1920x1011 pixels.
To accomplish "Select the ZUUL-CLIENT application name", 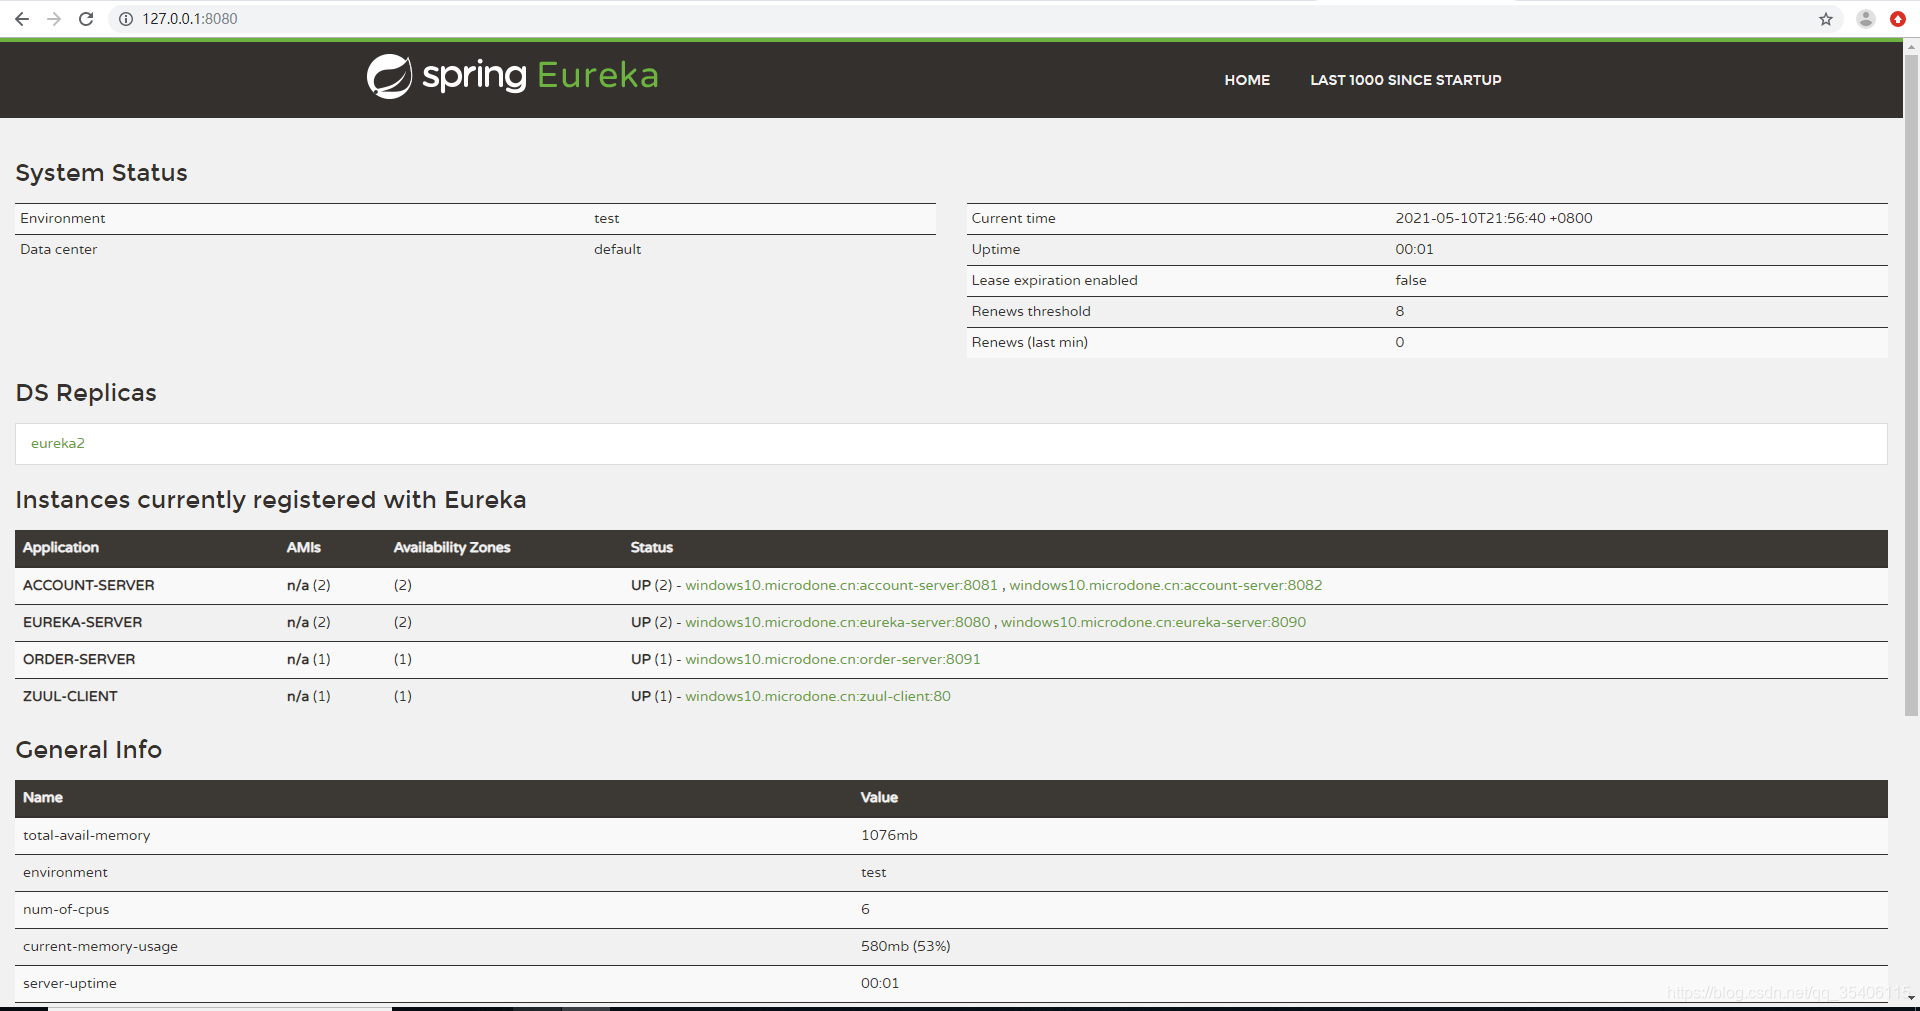I will coord(70,696).
